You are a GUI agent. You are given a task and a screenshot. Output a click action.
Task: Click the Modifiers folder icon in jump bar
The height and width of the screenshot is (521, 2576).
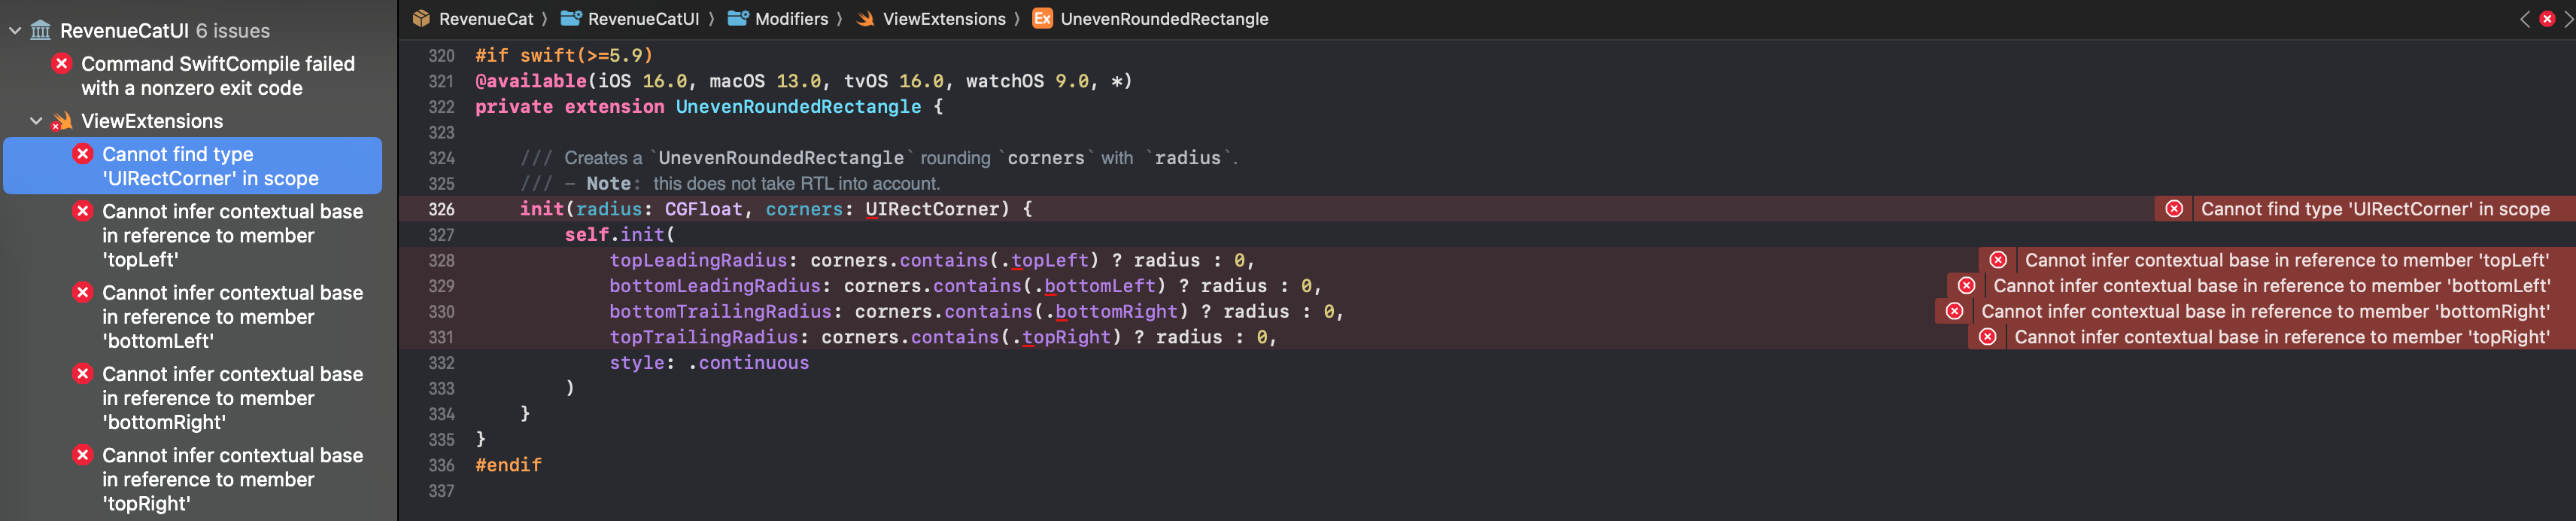[x=738, y=18]
